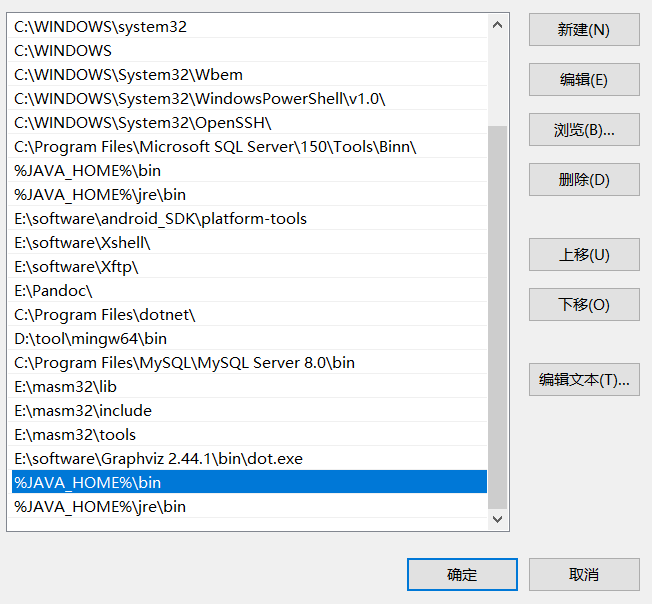Select the System32\OpenSSH\ entry
Image resolution: width=652 pixels, height=604 pixels.
click(249, 123)
